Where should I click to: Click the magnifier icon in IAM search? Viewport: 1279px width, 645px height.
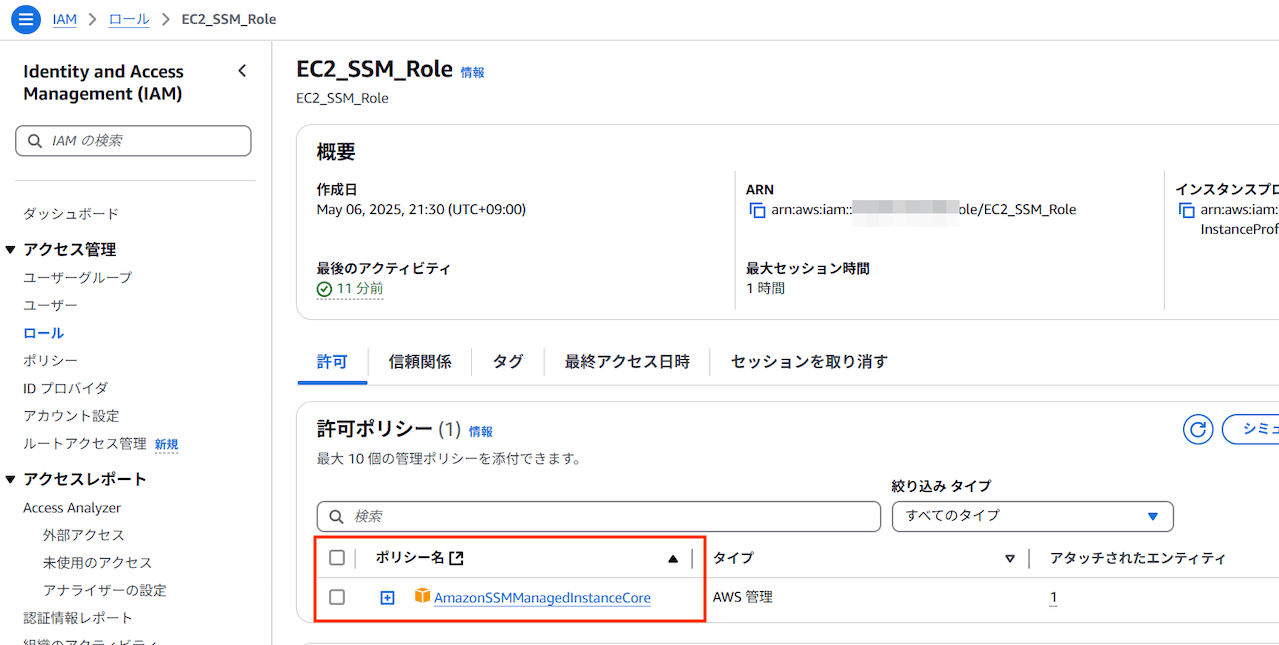click(x=36, y=141)
